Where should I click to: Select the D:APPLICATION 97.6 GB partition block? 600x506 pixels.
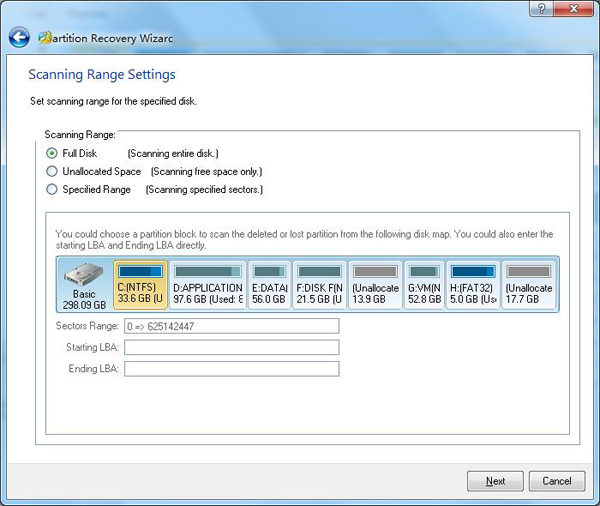point(208,285)
